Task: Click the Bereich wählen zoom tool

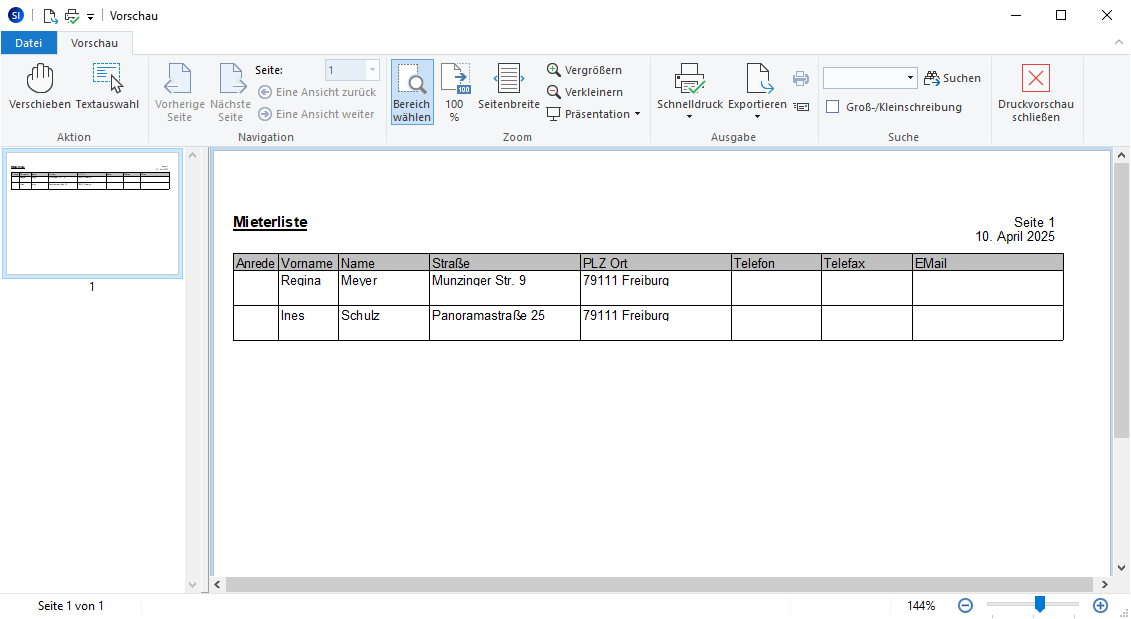Action: tap(412, 93)
